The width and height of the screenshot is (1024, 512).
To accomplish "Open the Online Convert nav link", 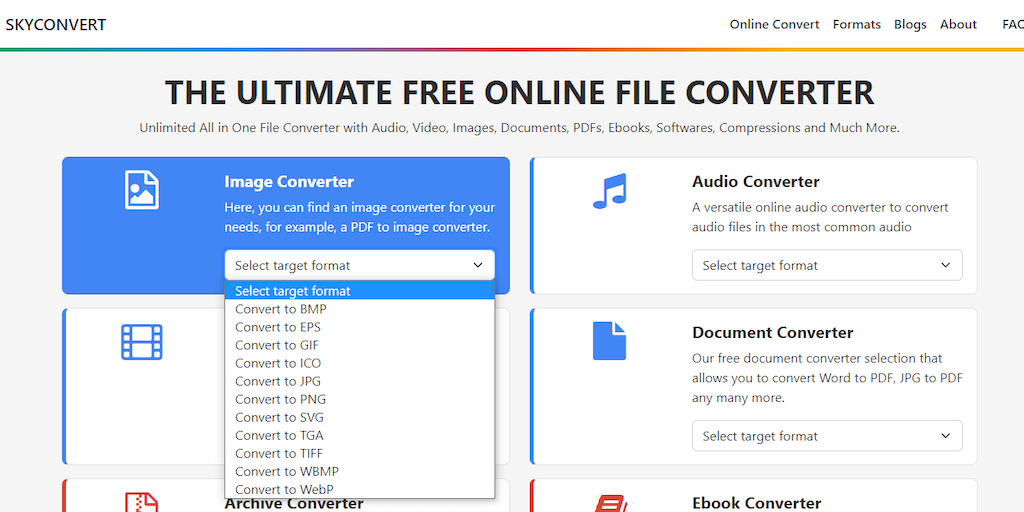I will [774, 24].
